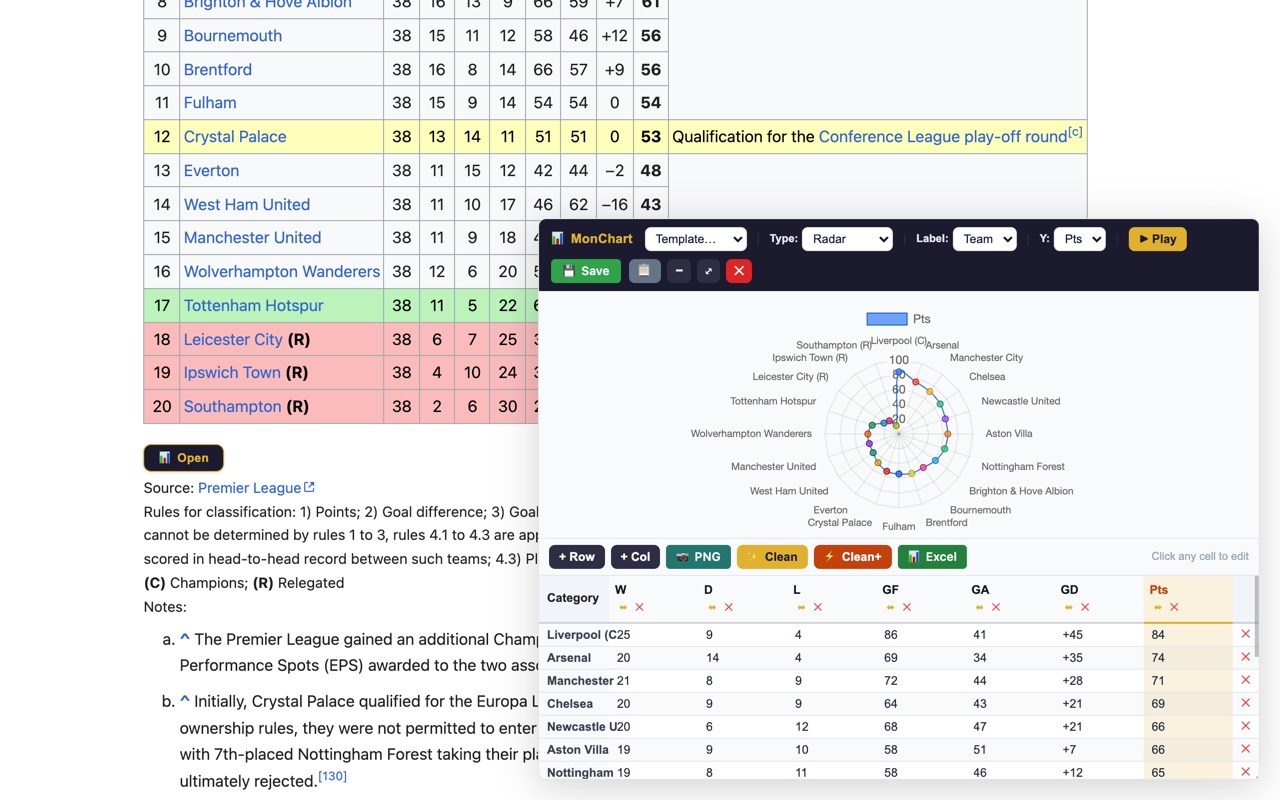Open the Crystal Palace team link
The width and height of the screenshot is (1280, 800).
pos(235,137)
